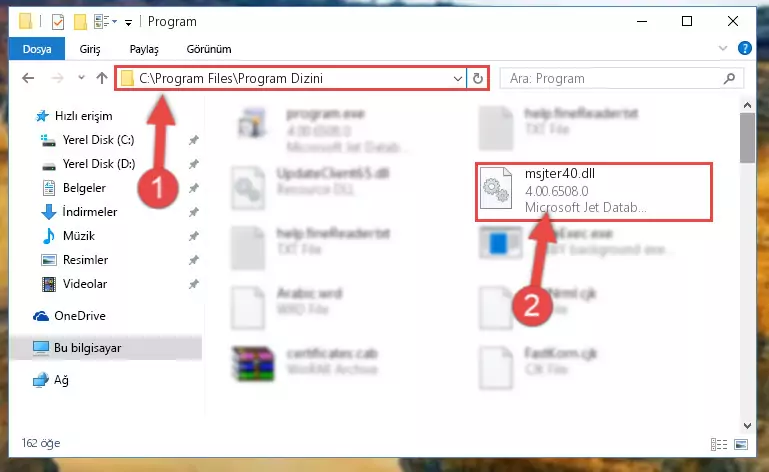Select the Görünüm ribbon tab

(209, 49)
